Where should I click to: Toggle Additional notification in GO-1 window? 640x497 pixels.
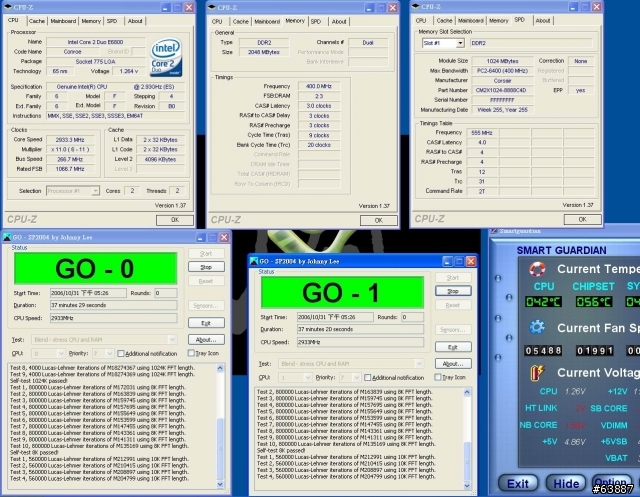(367, 377)
